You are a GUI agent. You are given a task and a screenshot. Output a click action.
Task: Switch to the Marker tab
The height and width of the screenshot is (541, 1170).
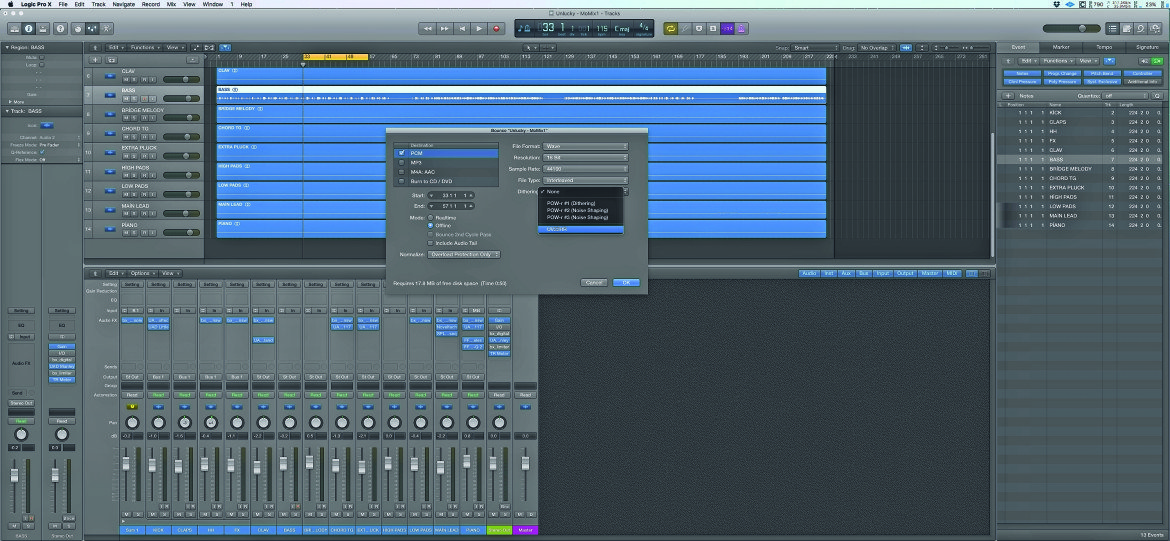(1061, 47)
